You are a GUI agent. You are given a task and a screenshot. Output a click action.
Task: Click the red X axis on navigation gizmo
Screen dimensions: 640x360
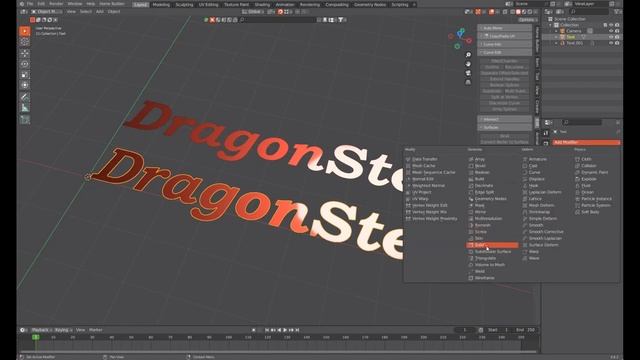[x=469, y=40]
